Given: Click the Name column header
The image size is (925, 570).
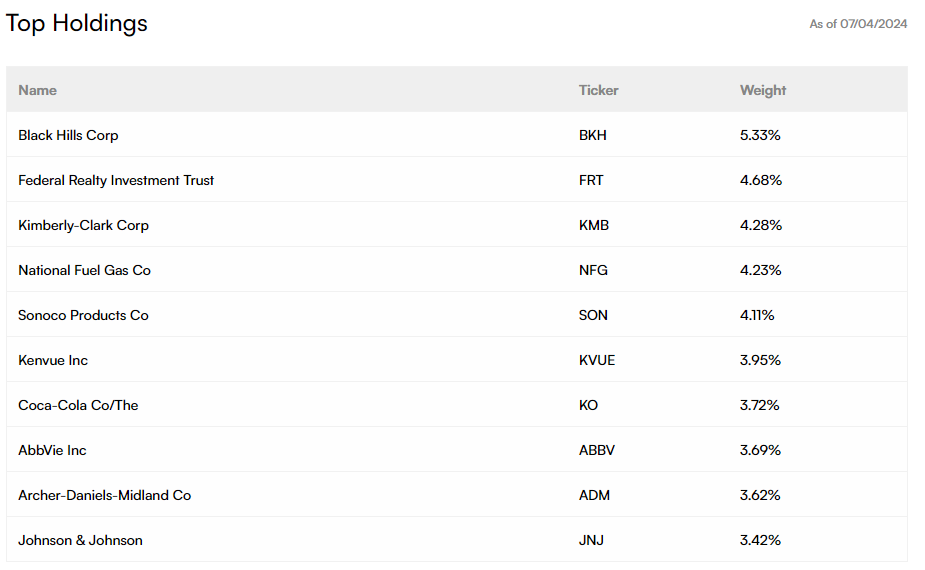Looking at the screenshot, I should pos(38,90).
